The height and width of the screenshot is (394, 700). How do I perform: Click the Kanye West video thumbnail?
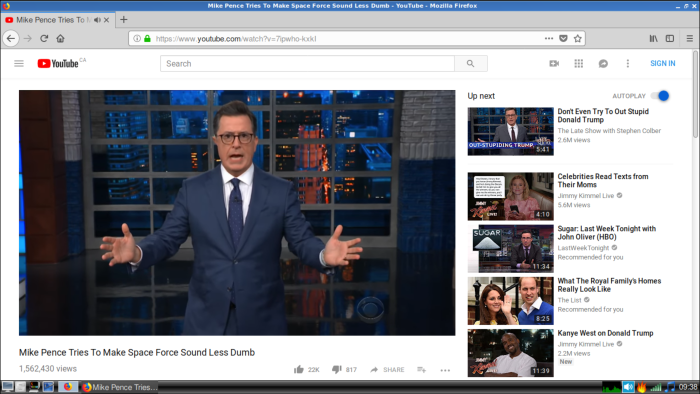point(510,353)
